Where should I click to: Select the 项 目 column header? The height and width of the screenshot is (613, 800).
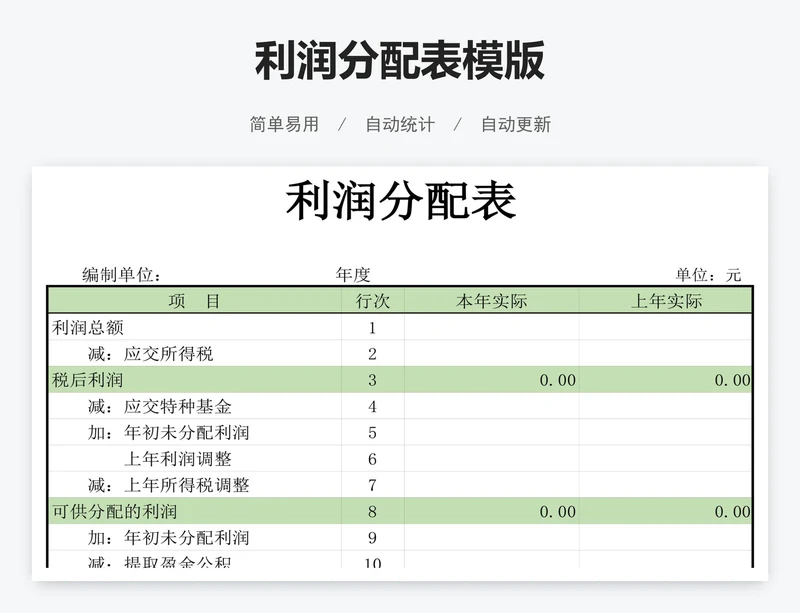point(194,301)
